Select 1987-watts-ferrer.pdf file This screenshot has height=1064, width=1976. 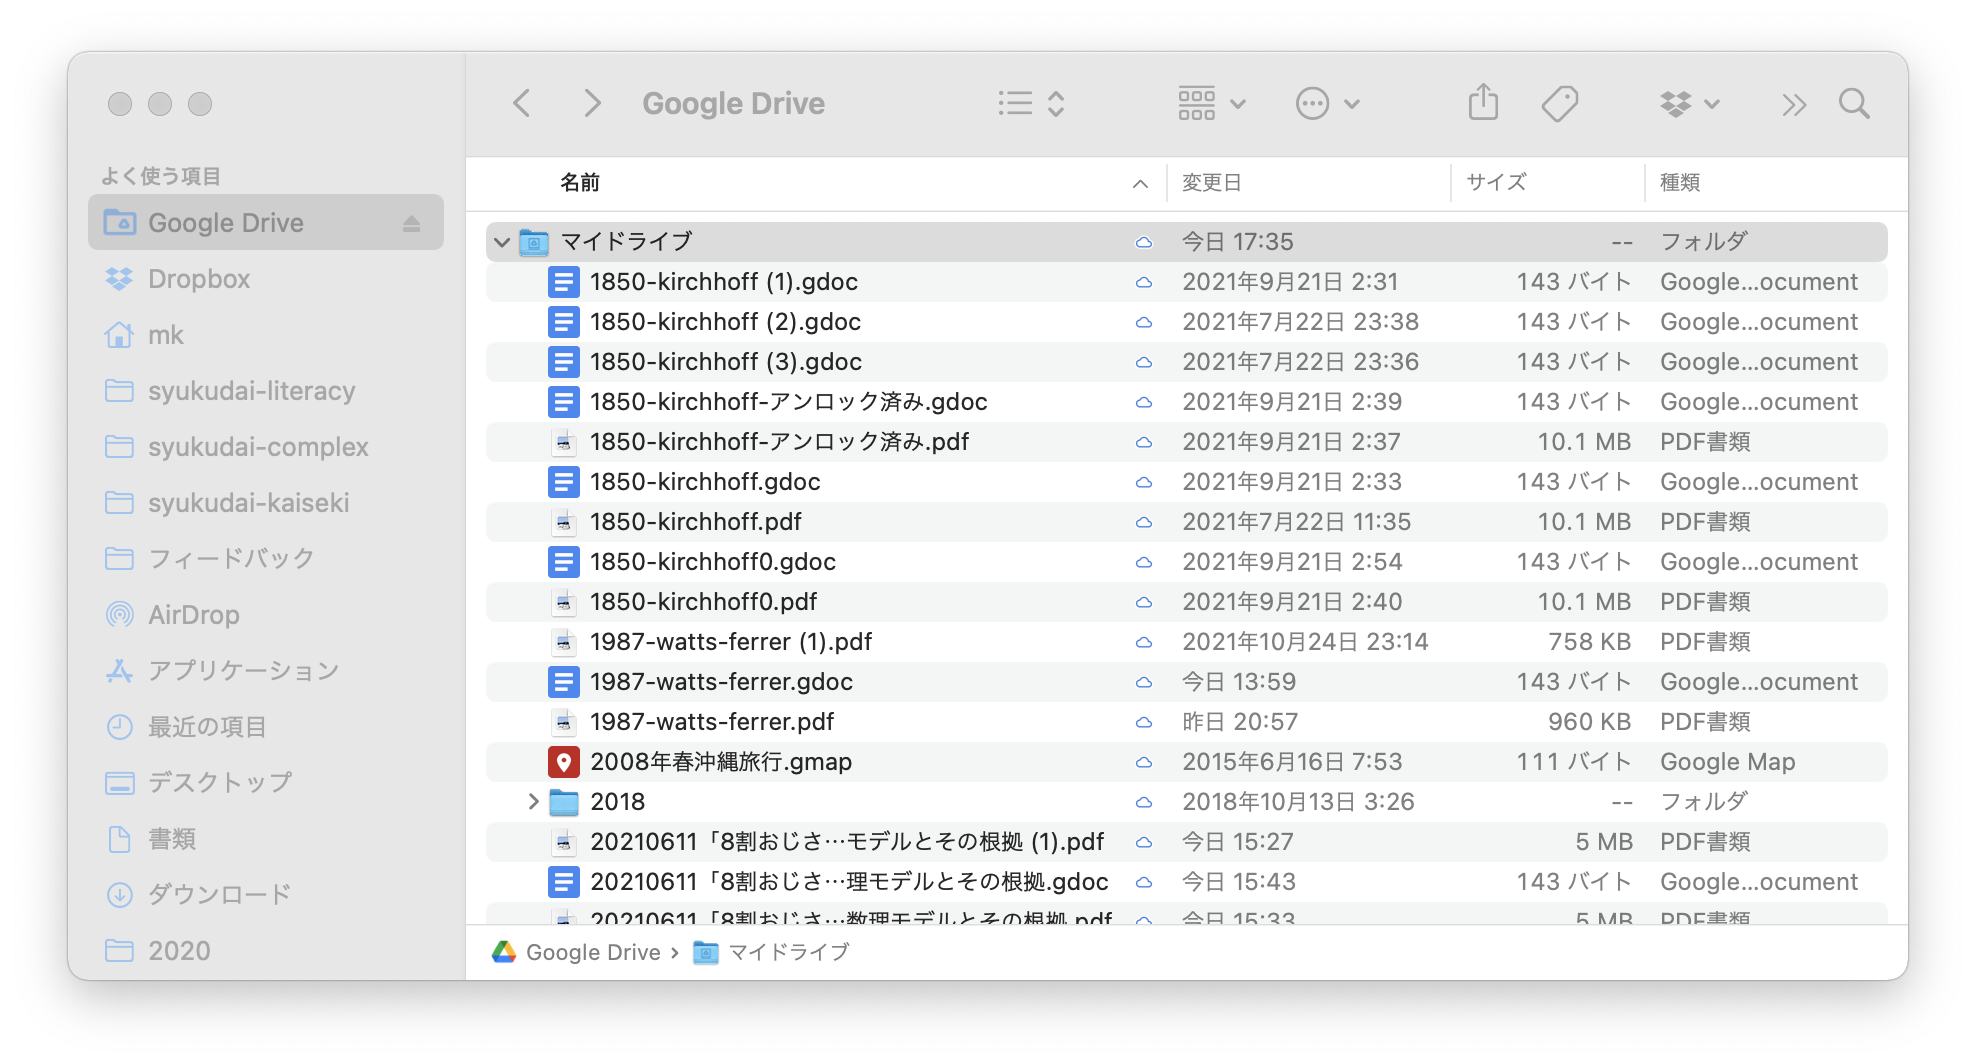pyautogui.click(x=1187, y=722)
